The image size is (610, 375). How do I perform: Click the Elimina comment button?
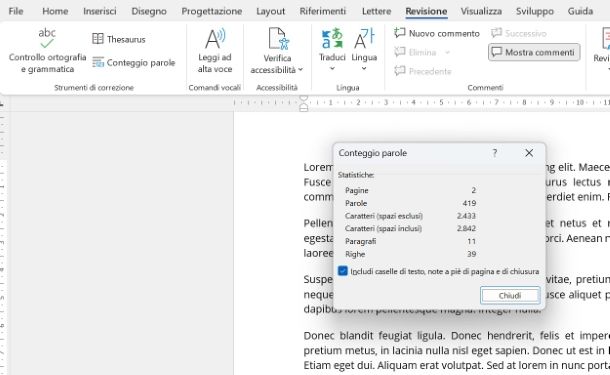coord(415,52)
